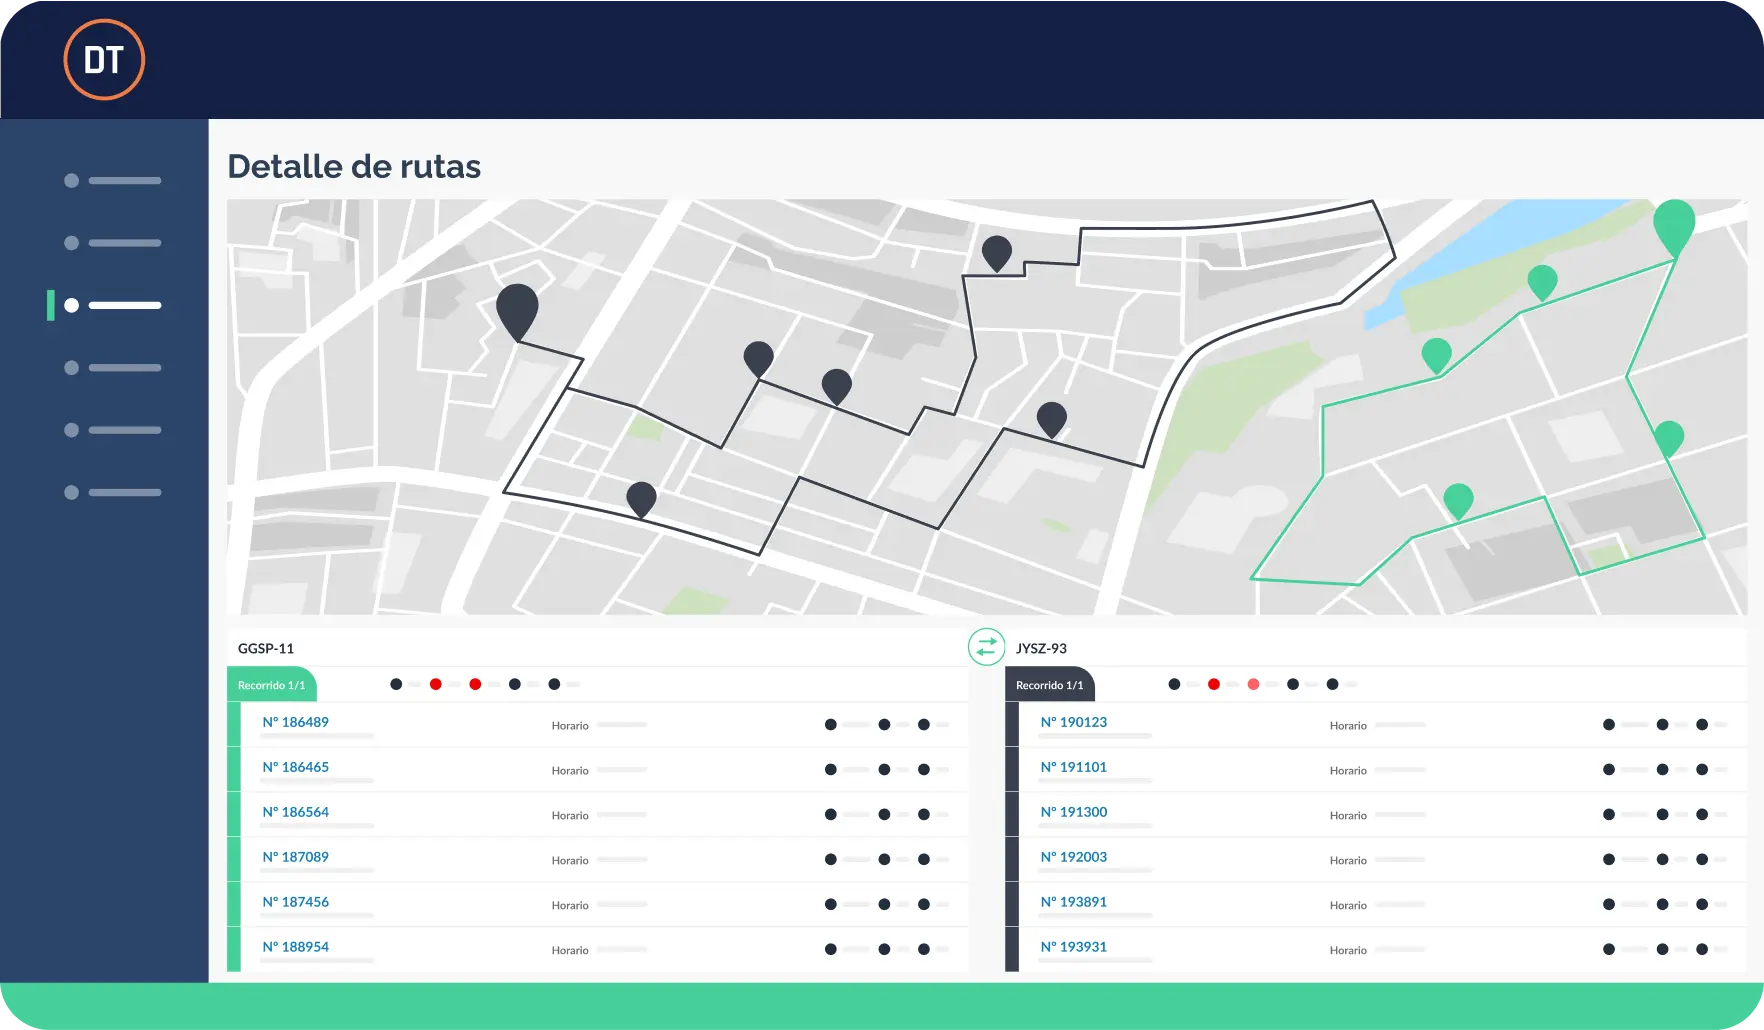Screen dimensions: 1764x1030
Task: Open the last sidebar menu item
Action: click(x=113, y=492)
